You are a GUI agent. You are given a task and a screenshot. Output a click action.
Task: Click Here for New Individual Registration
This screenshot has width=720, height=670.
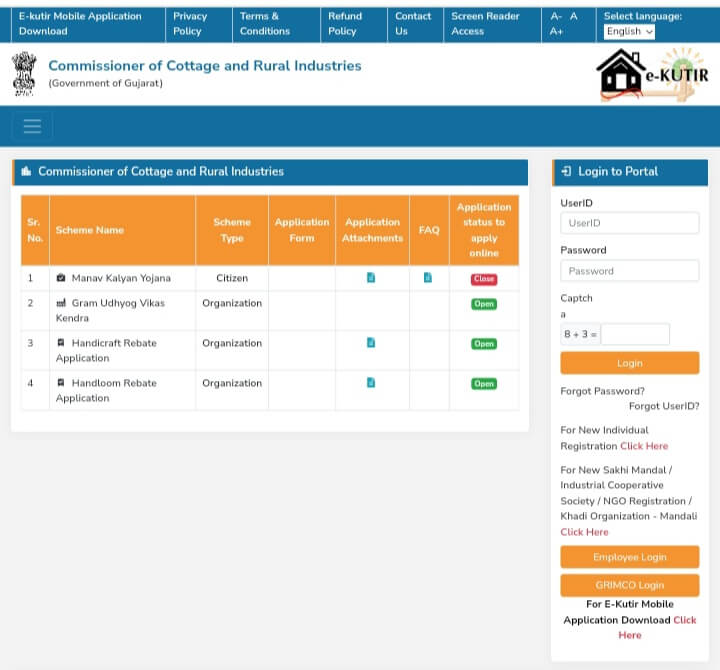[x=644, y=446]
